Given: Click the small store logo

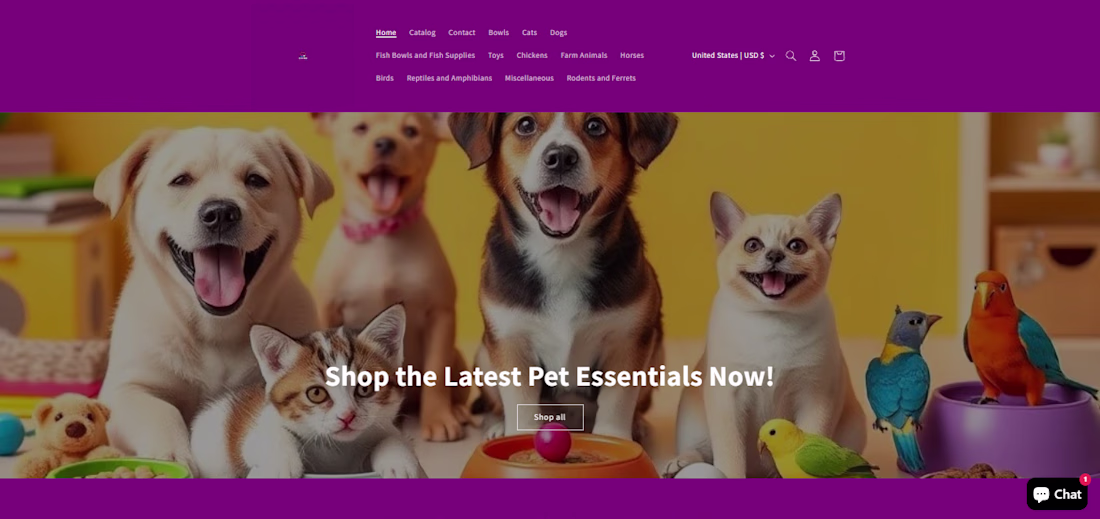Looking at the screenshot, I should click(303, 56).
